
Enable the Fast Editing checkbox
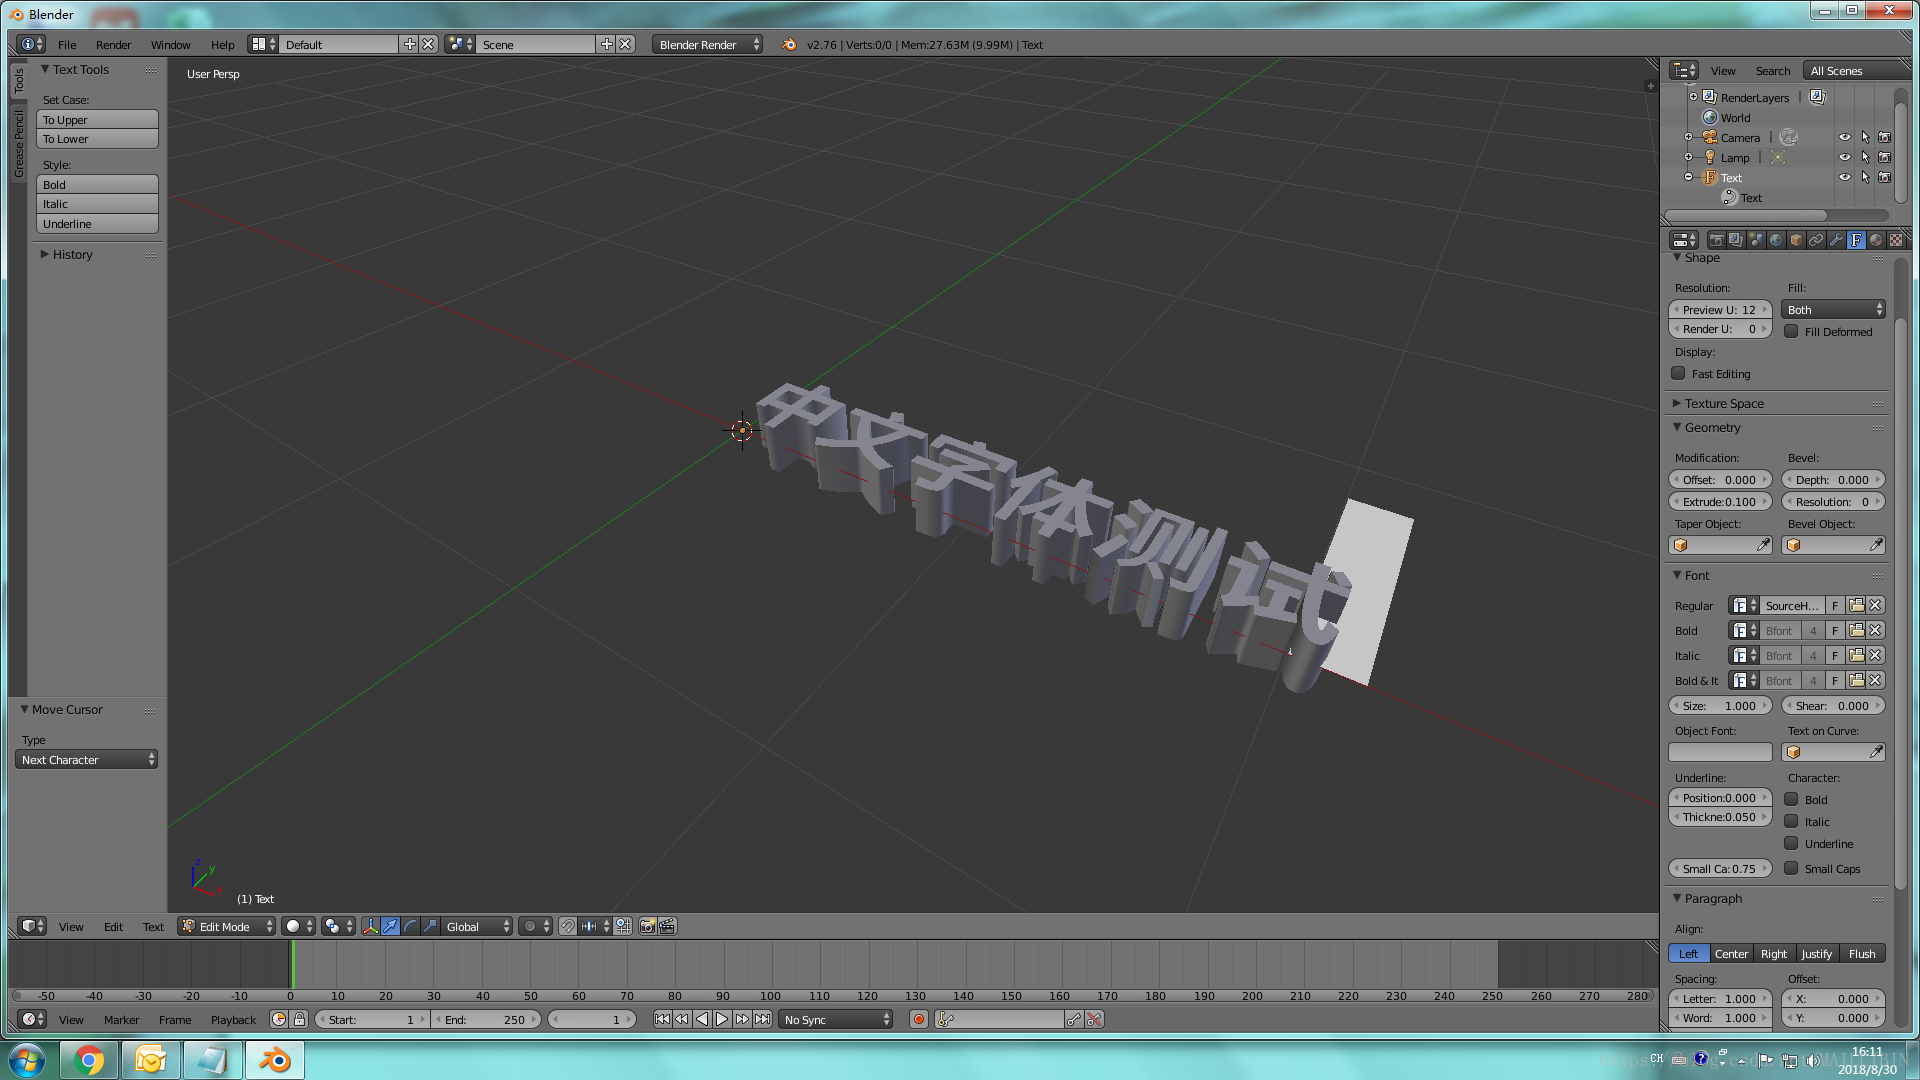[1679, 374]
